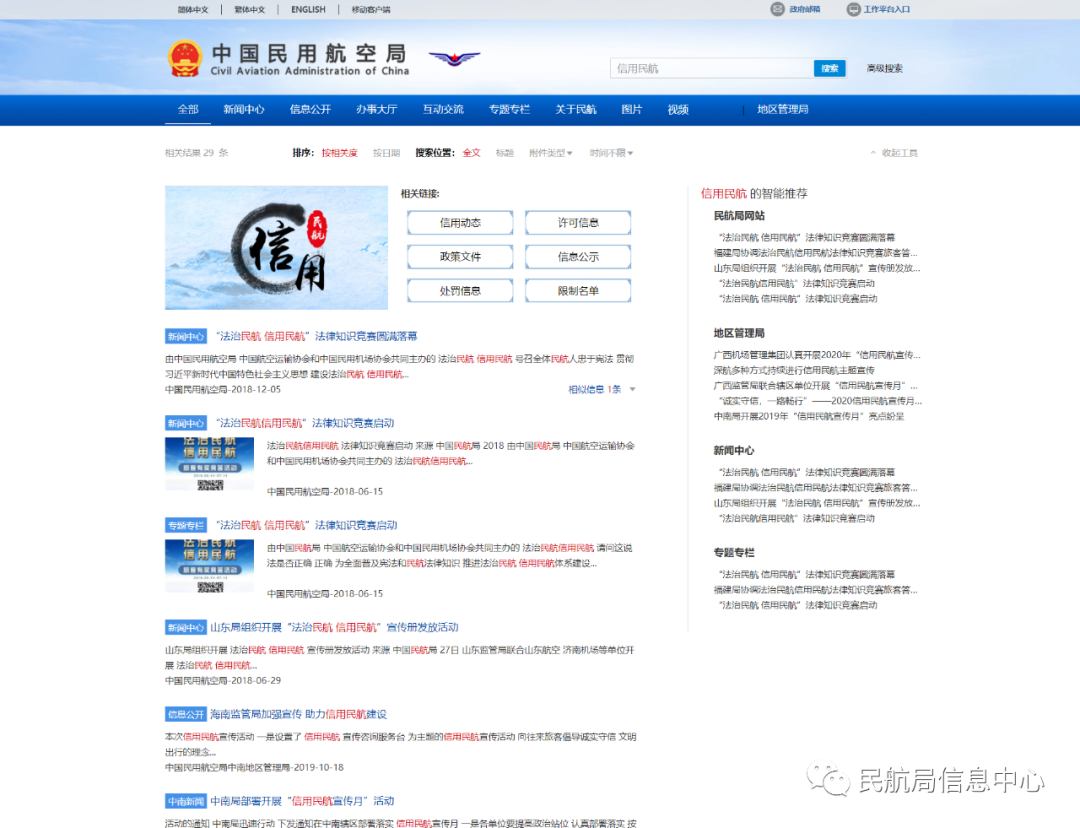The width and height of the screenshot is (1080, 828).
Task: Open sidebar link 中南局开展2019年 信用民航宣传月
Action: coord(809,416)
